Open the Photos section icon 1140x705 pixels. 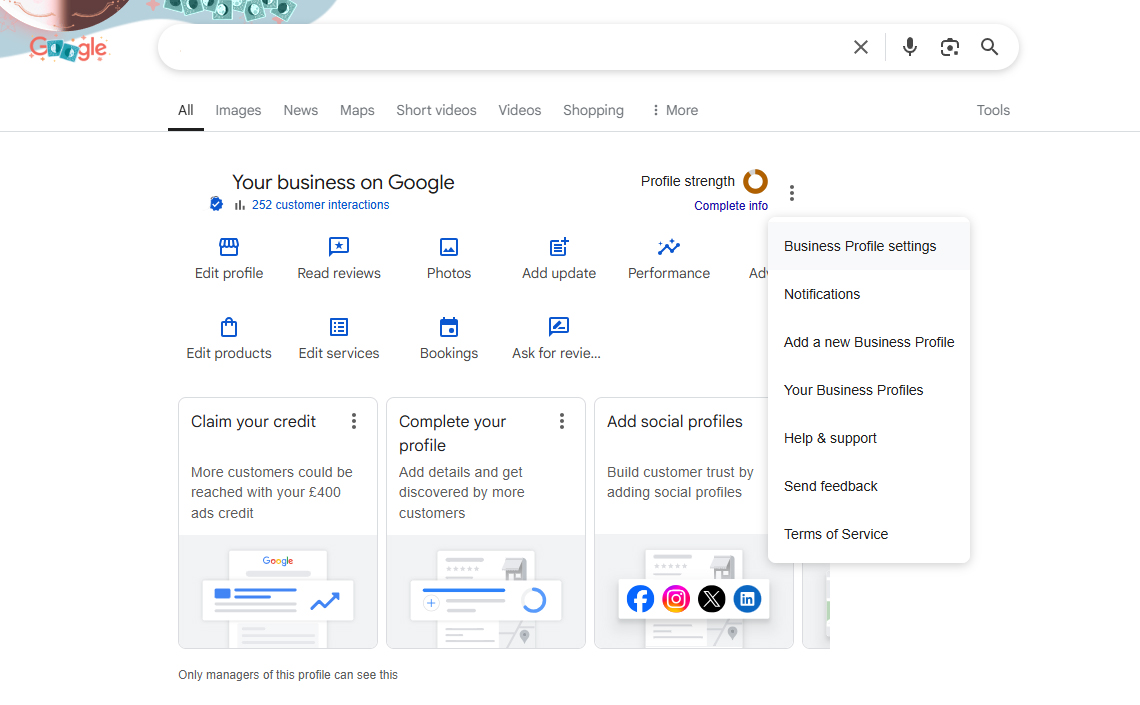(448, 246)
